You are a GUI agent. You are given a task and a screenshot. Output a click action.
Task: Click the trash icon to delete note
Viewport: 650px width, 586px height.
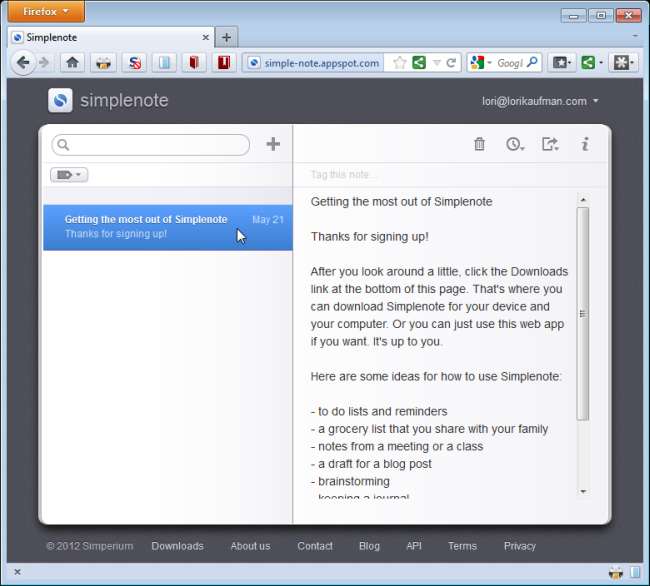click(479, 144)
